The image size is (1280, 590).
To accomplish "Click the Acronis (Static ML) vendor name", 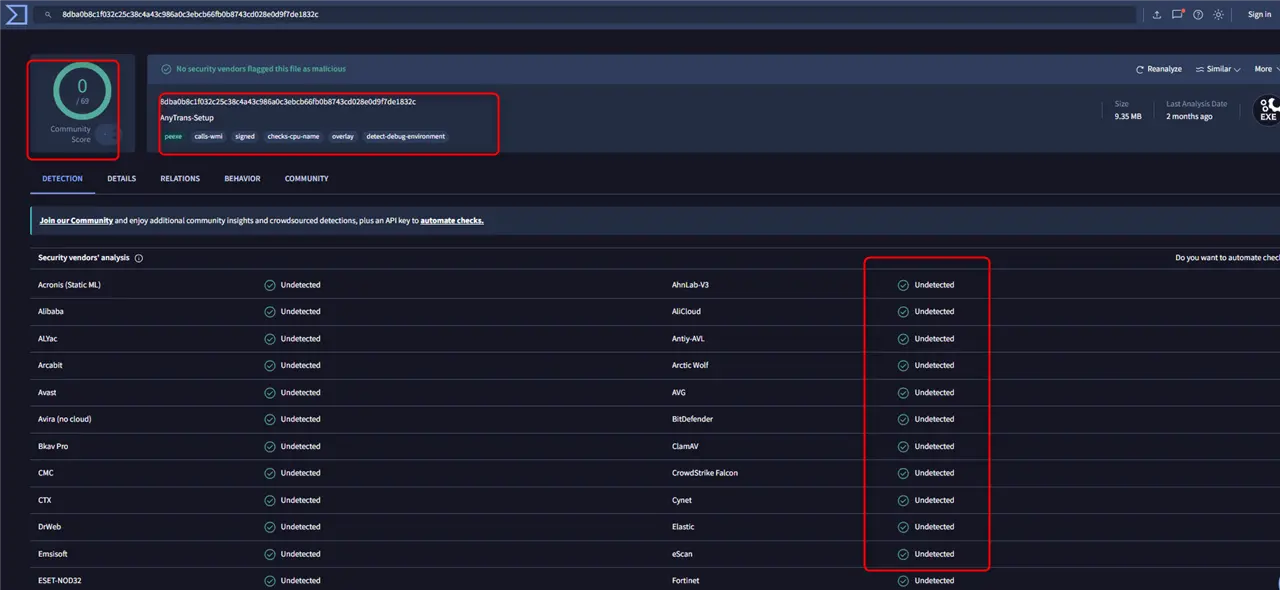I will tap(69, 285).
